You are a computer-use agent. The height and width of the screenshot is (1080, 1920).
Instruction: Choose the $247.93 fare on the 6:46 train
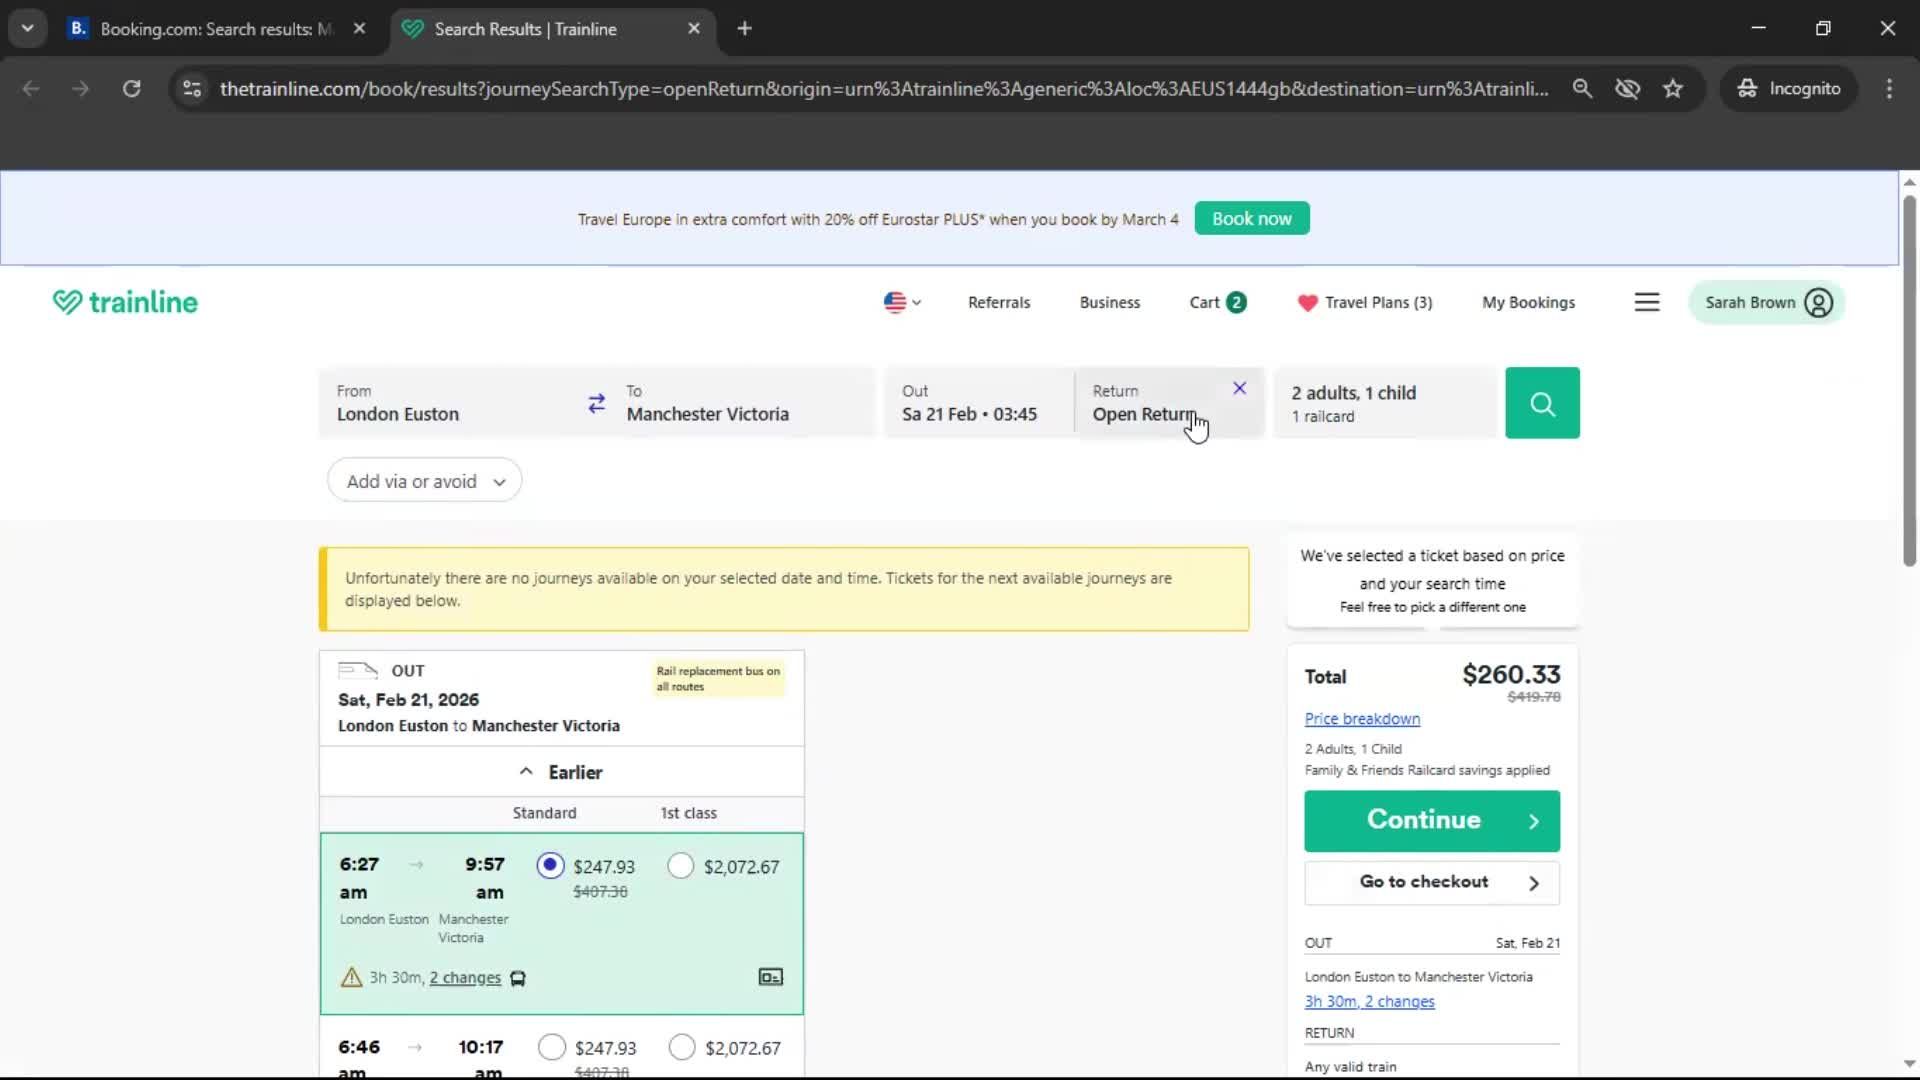[551, 1047]
